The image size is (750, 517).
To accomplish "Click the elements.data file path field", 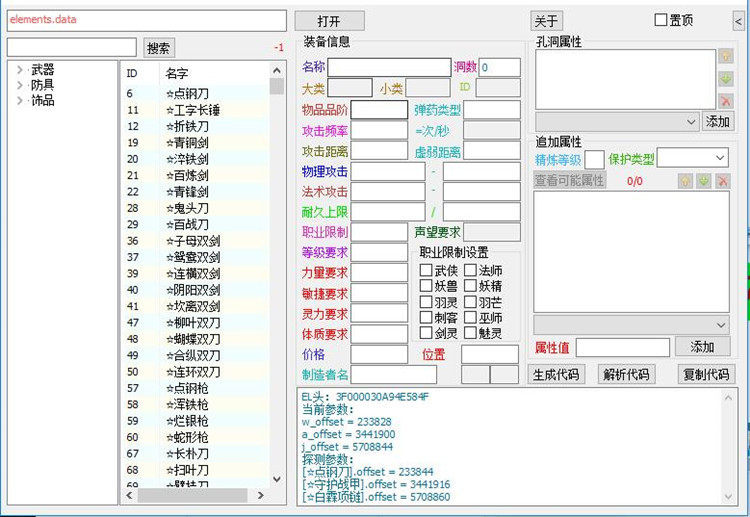I will click(146, 21).
